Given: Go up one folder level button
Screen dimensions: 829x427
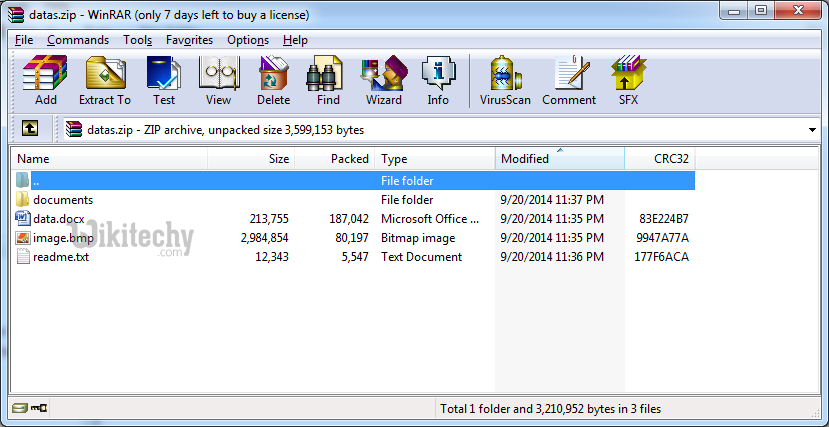Looking at the screenshot, I should [x=30, y=129].
